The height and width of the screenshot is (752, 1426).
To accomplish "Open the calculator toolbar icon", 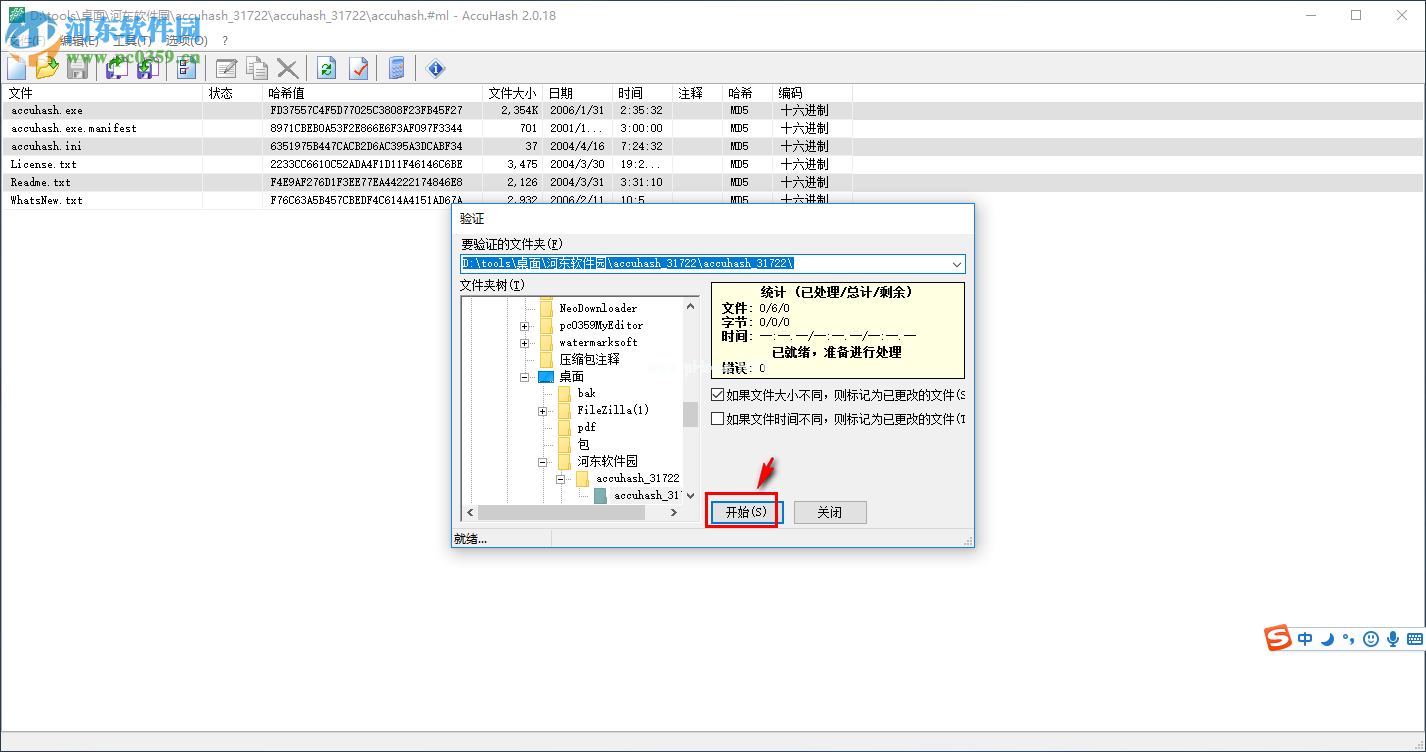I will [397, 68].
